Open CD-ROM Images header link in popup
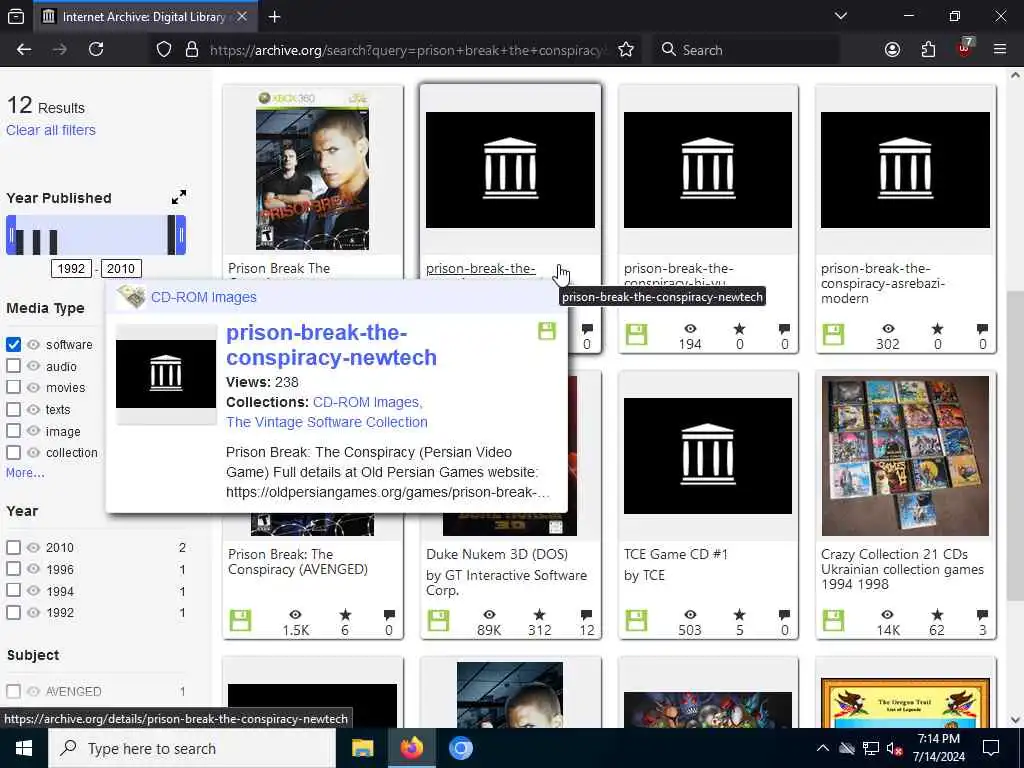 pos(204,297)
